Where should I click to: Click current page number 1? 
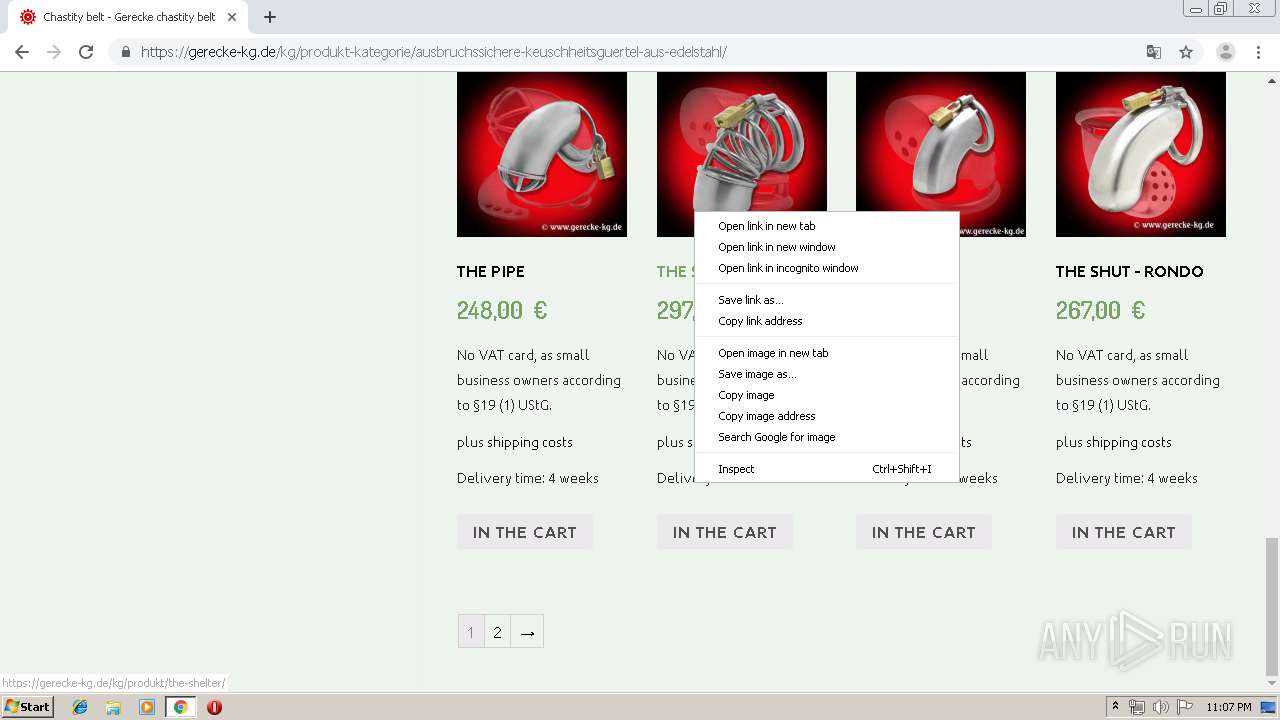(x=471, y=632)
